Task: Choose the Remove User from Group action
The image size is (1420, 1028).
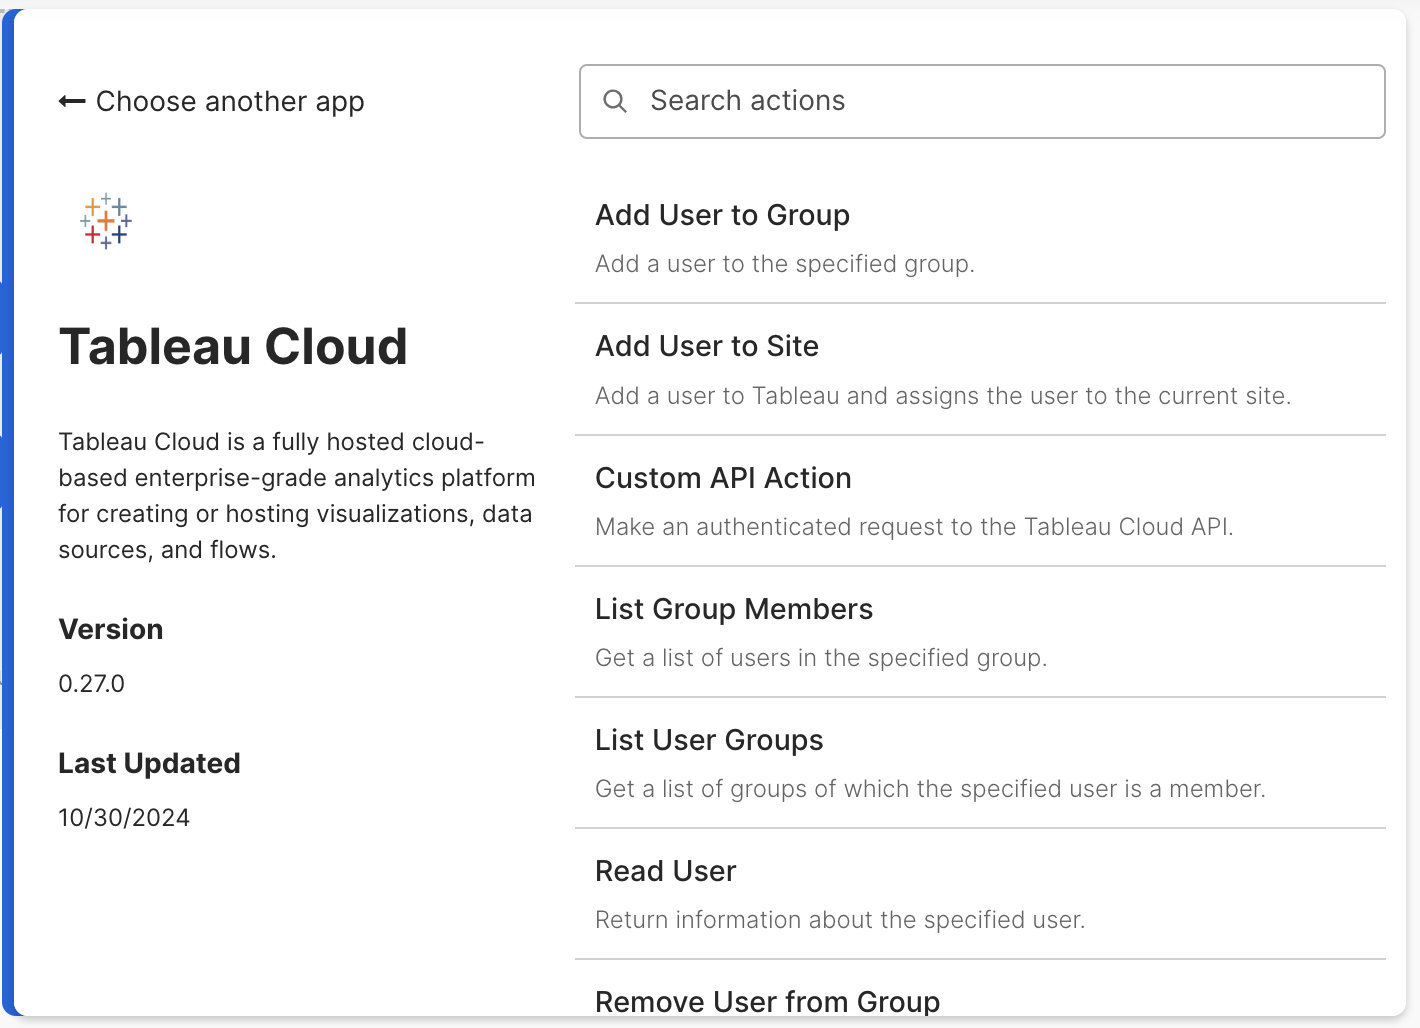Action: 767,1001
